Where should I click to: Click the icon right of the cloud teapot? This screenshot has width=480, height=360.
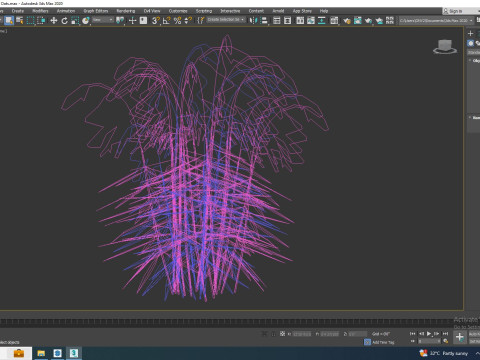click(390, 20)
